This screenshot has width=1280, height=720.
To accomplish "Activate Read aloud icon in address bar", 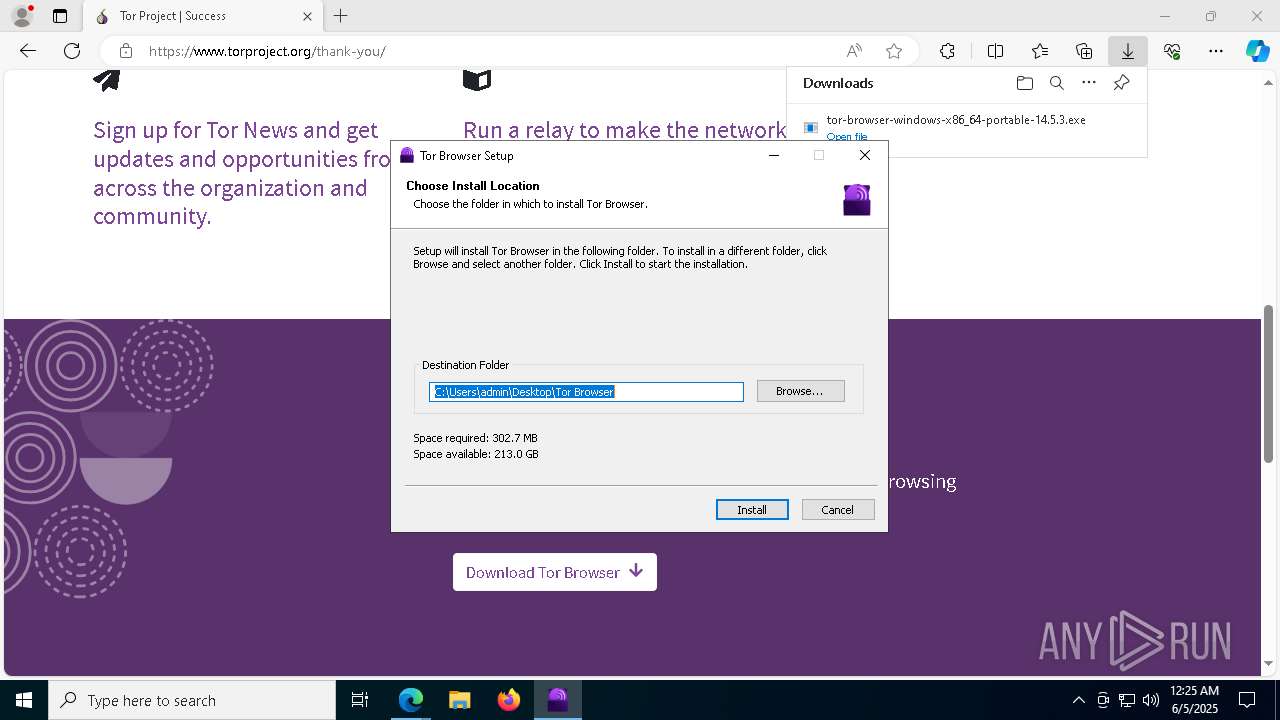I will pos(854,51).
